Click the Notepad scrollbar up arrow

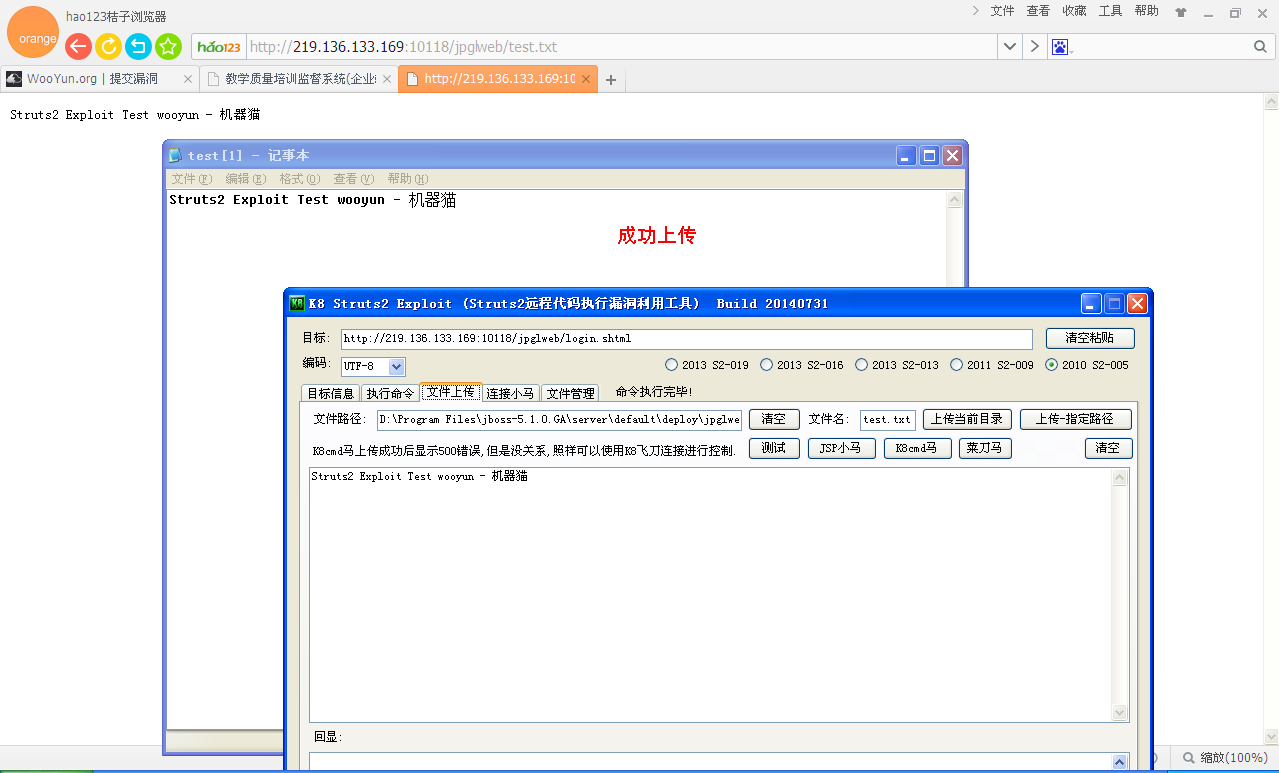(954, 200)
